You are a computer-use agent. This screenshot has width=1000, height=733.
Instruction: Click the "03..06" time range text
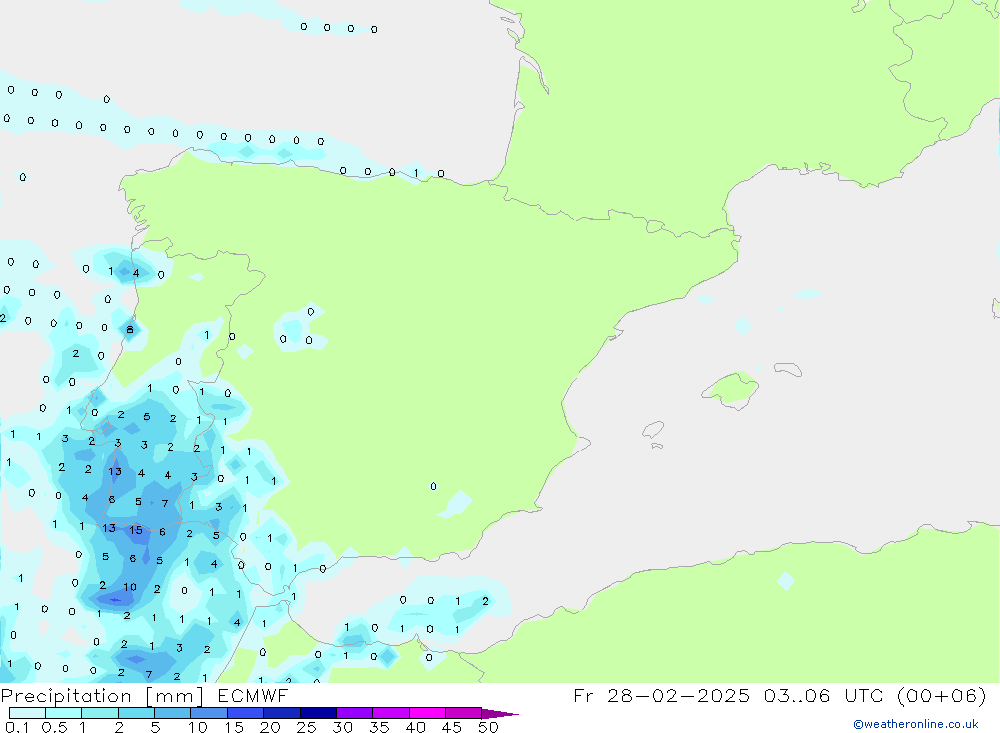coord(797,696)
